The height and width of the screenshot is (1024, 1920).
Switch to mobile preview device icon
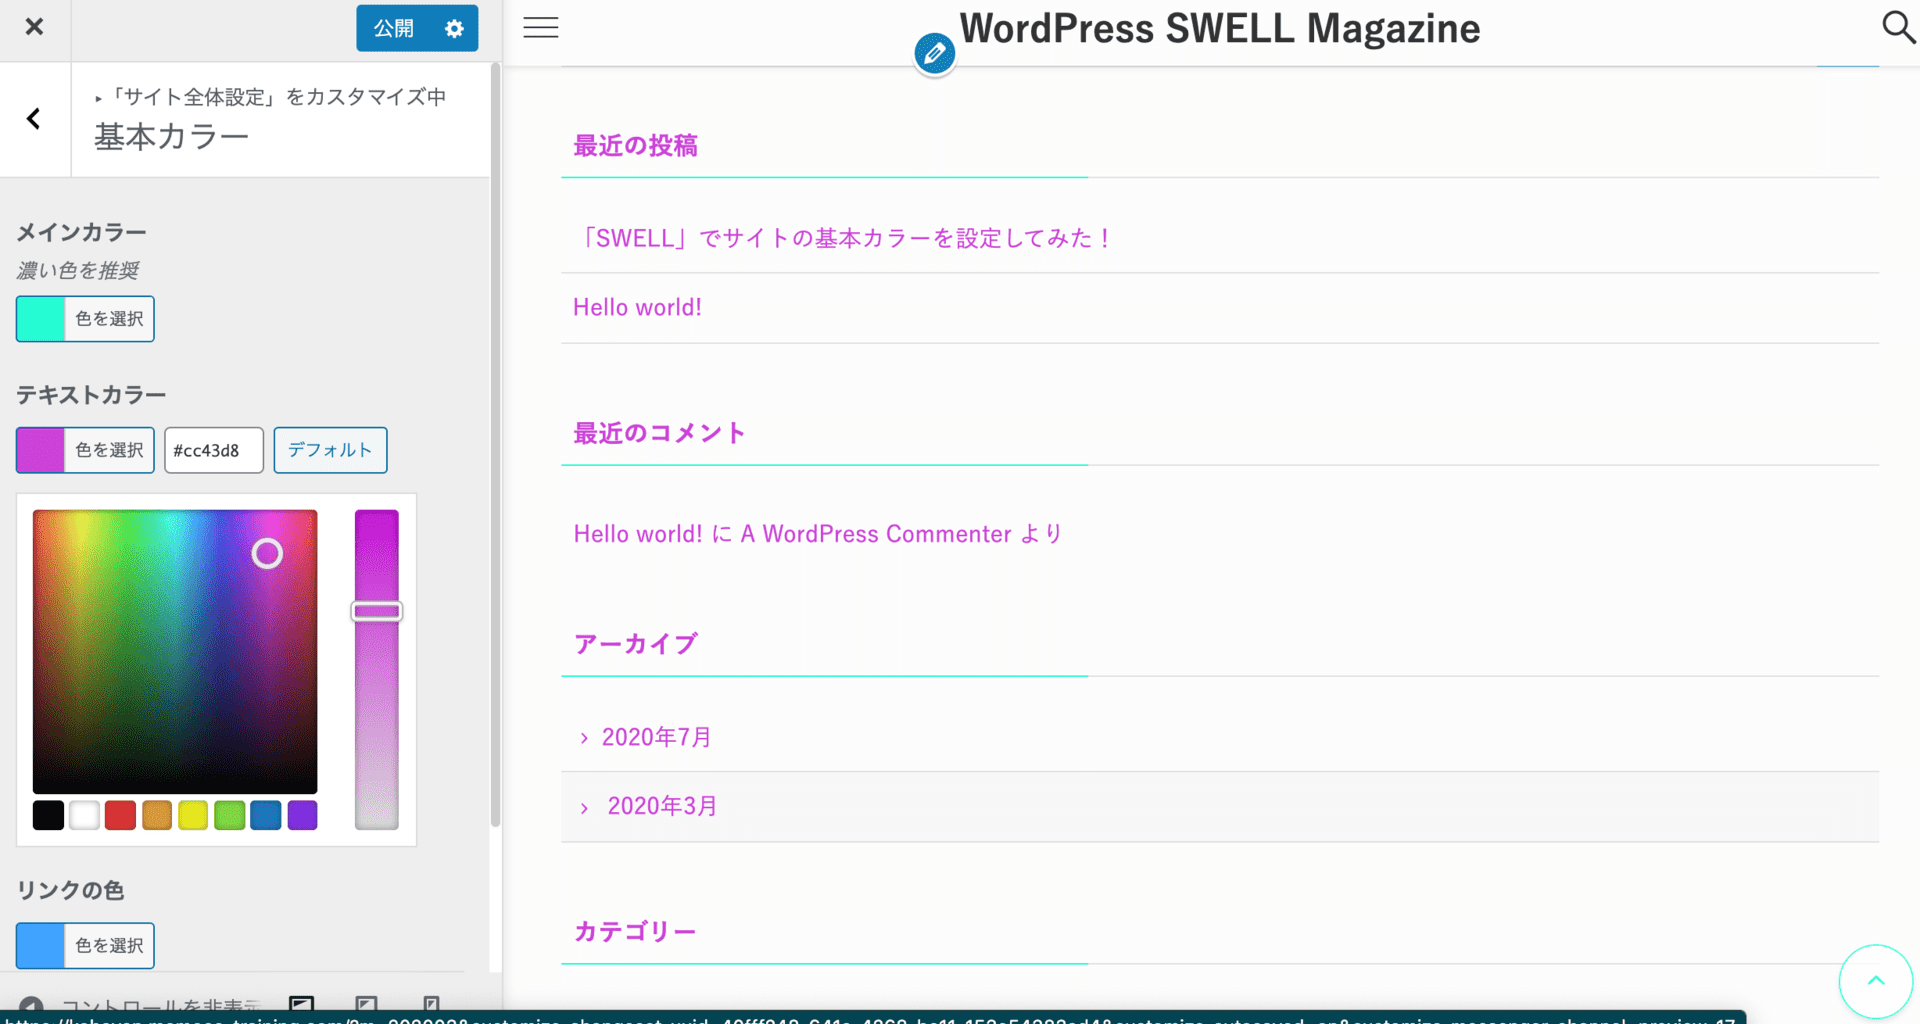click(431, 1004)
